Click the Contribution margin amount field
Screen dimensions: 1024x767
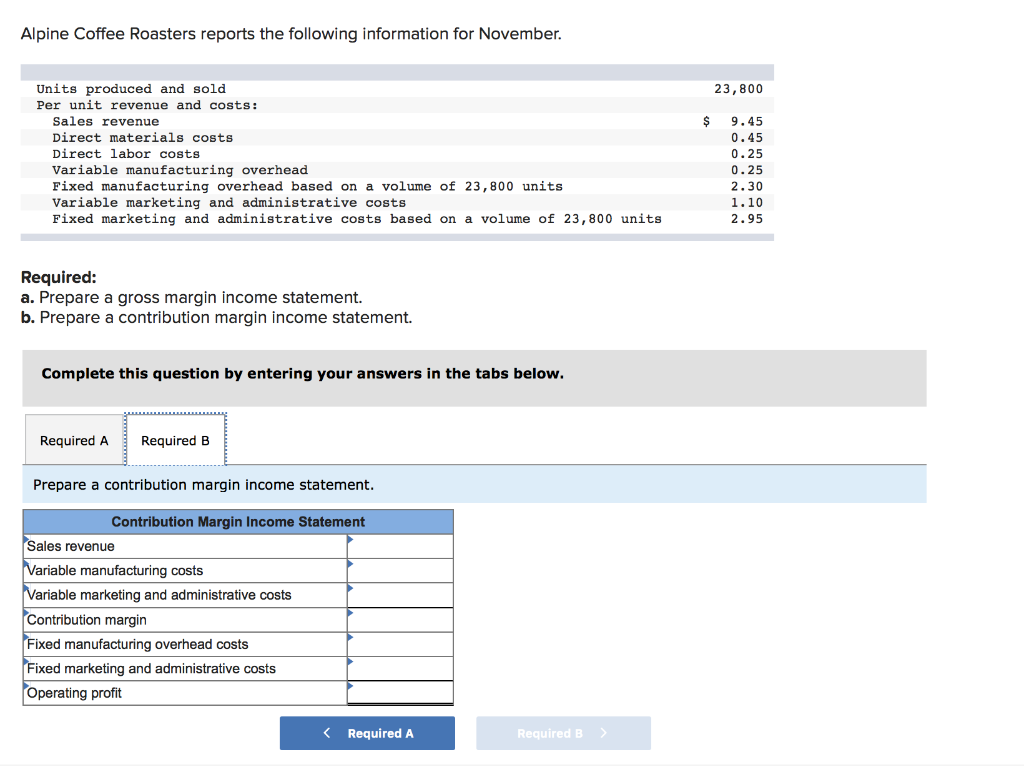(400, 620)
